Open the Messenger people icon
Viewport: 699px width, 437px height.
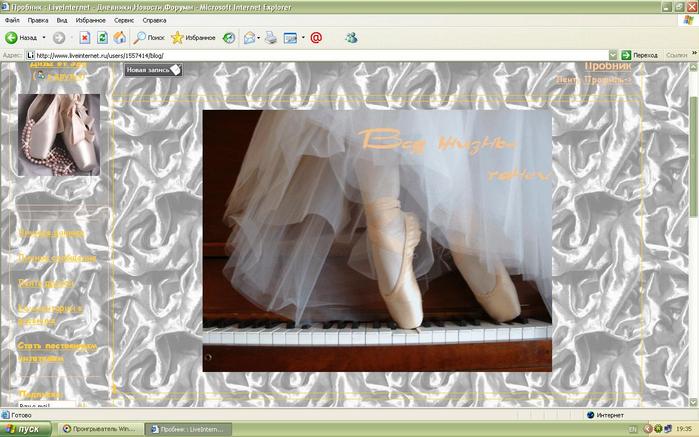351,38
